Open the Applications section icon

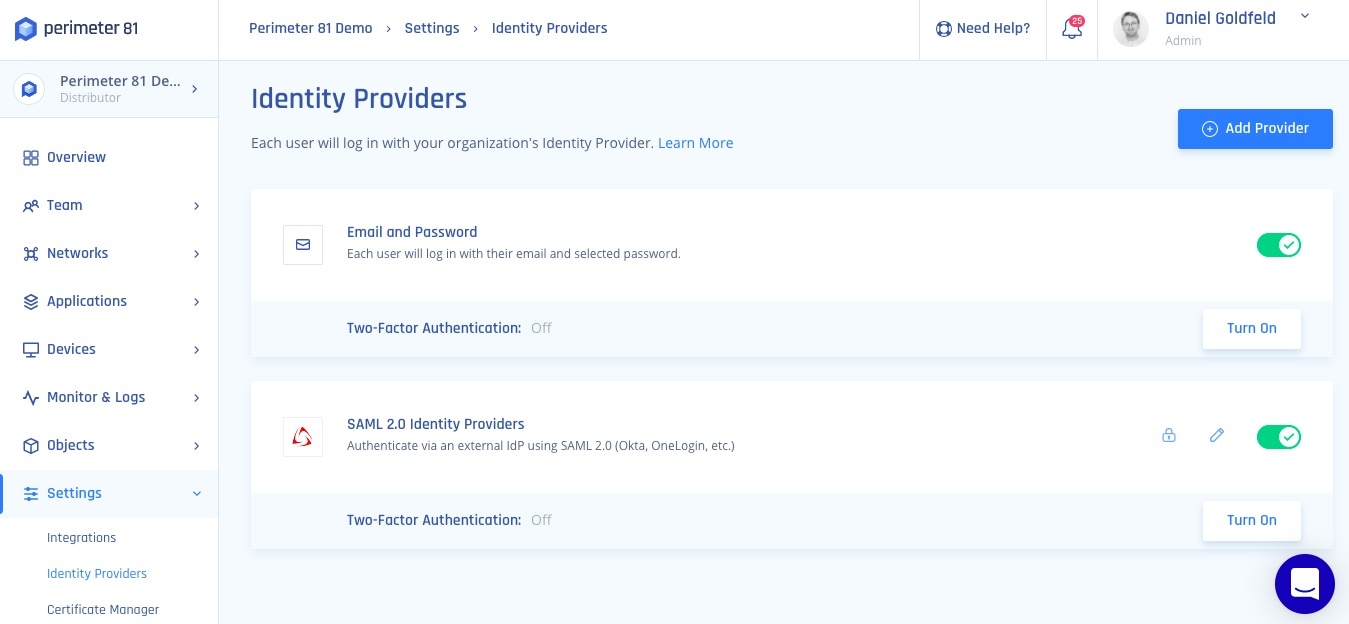[31, 302]
